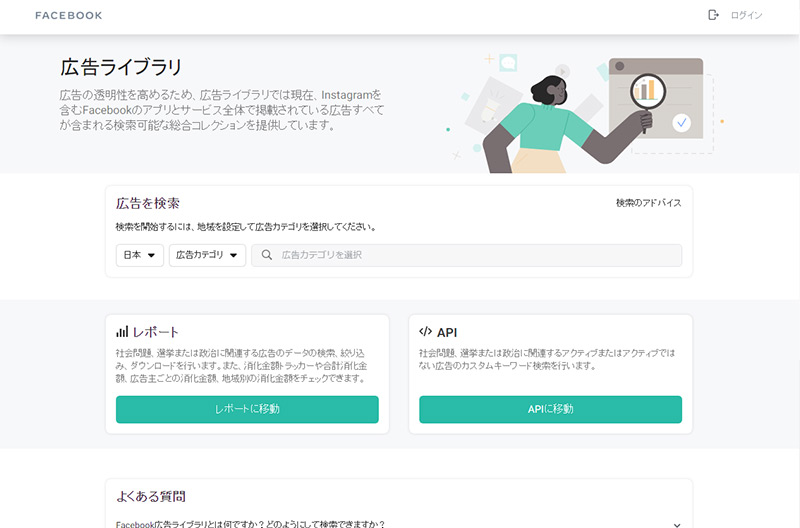Image resolution: width=800 pixels, height=528 pixels.
Task: Open the 日本 country dropdown
Action: pos(139,255)
